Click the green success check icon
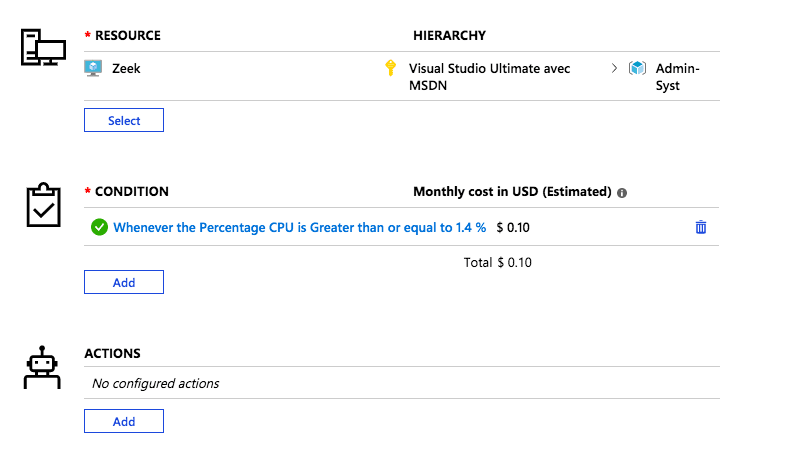The width and height of the screenshot is (788, 458). [99, 227]
